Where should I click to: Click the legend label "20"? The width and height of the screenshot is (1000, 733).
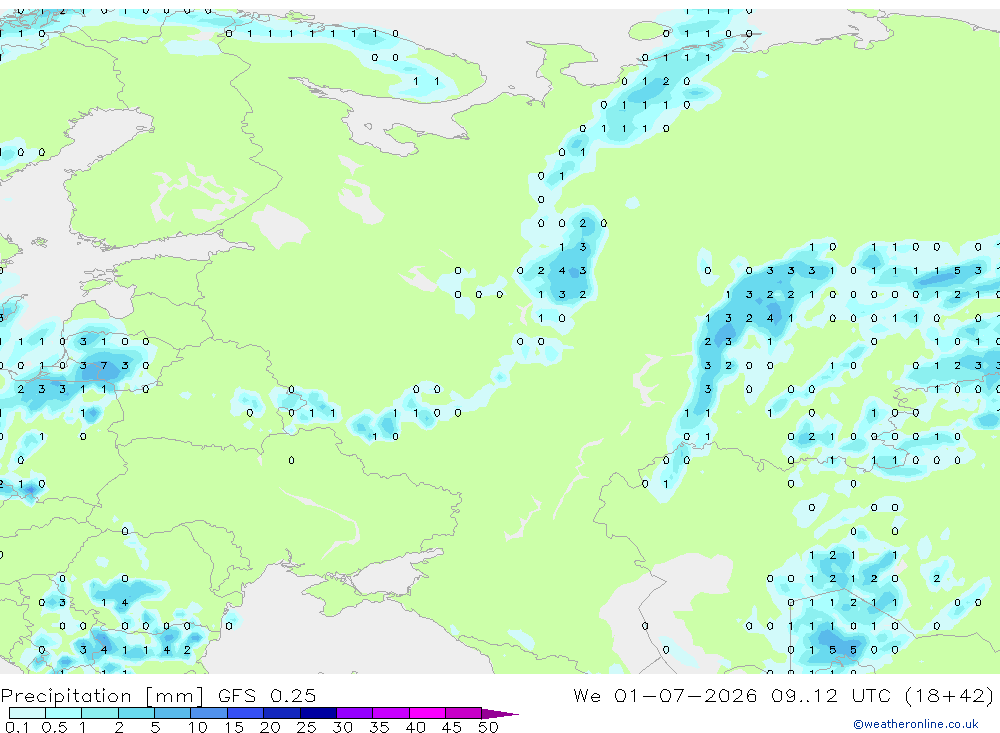tap(270, 727)
